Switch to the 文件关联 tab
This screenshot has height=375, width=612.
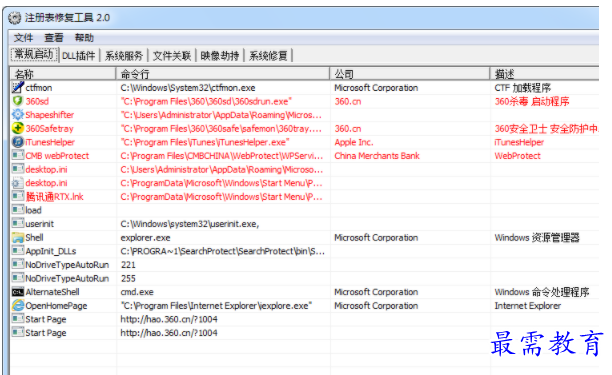pos(172,56)
